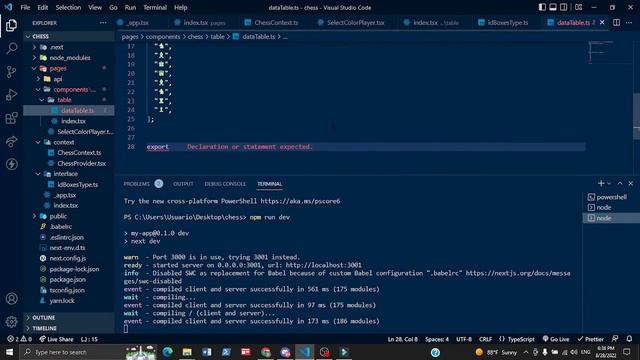Open package.json in explorer
The height and width of the screenshot is (360, 640).
[69, 280]
